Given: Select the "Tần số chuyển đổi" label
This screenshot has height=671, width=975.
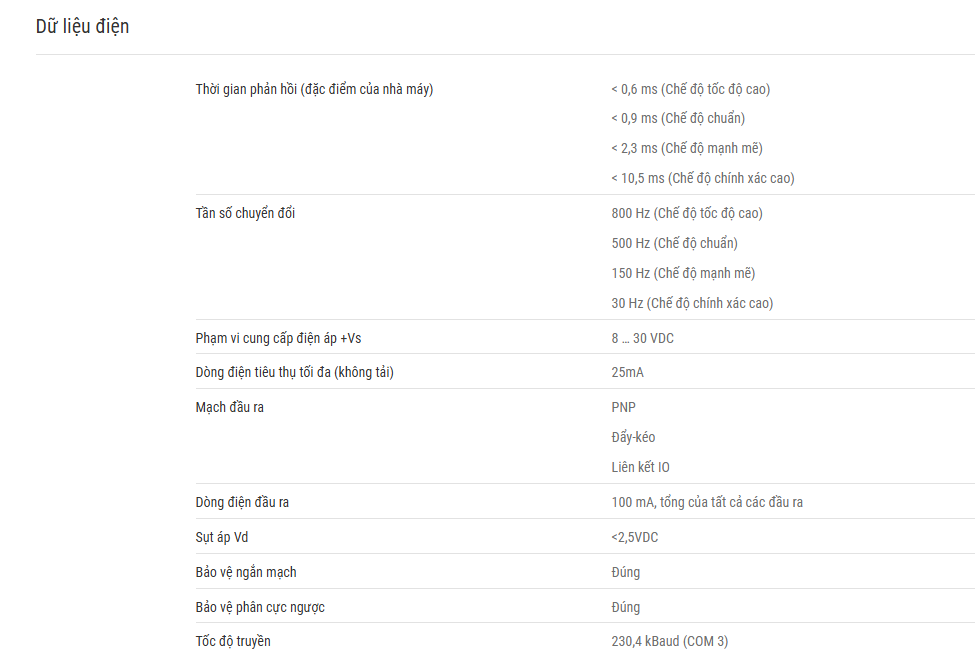Looking at the screenshot, I should tap(245, 213).
